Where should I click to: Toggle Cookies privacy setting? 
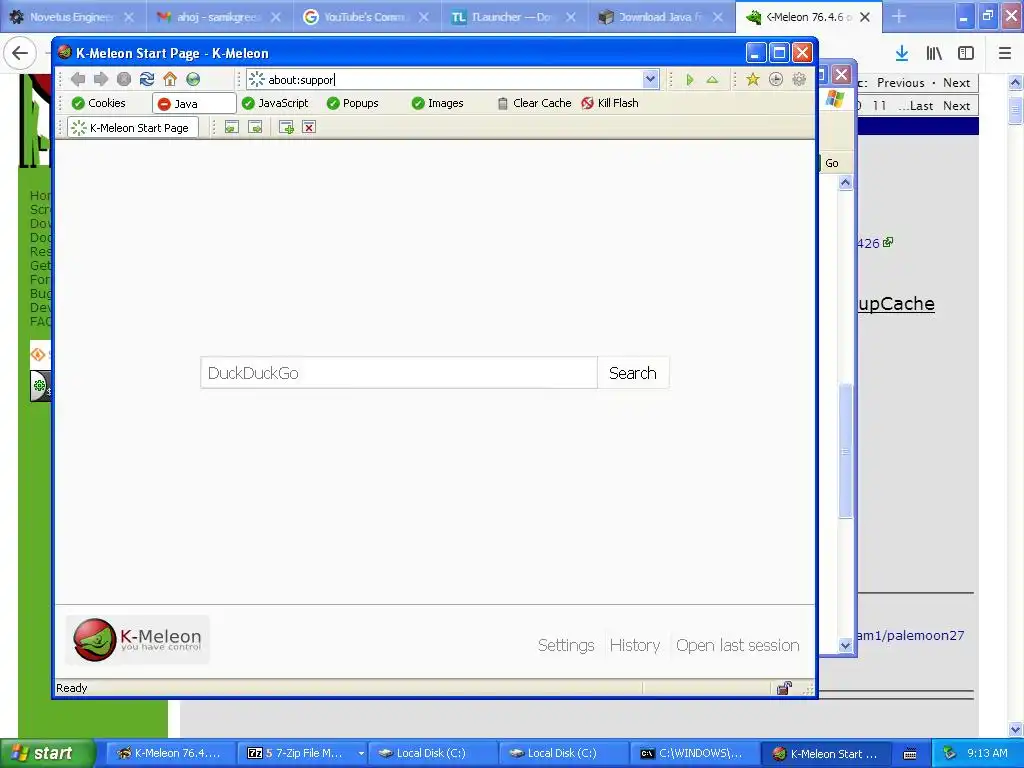[x=99, y=103]
